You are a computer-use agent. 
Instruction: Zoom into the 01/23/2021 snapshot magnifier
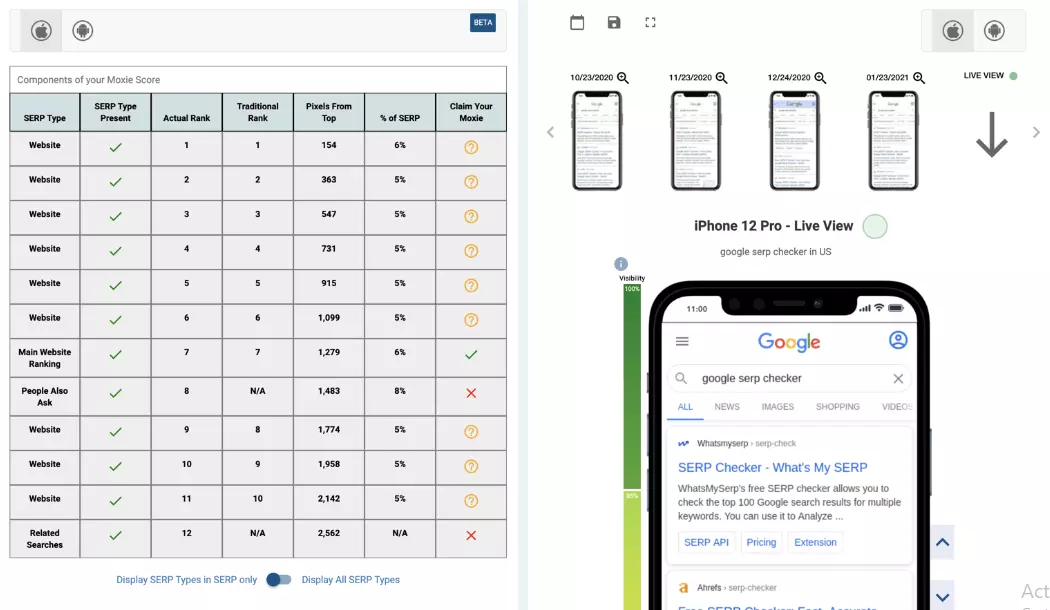coord(919,78)
